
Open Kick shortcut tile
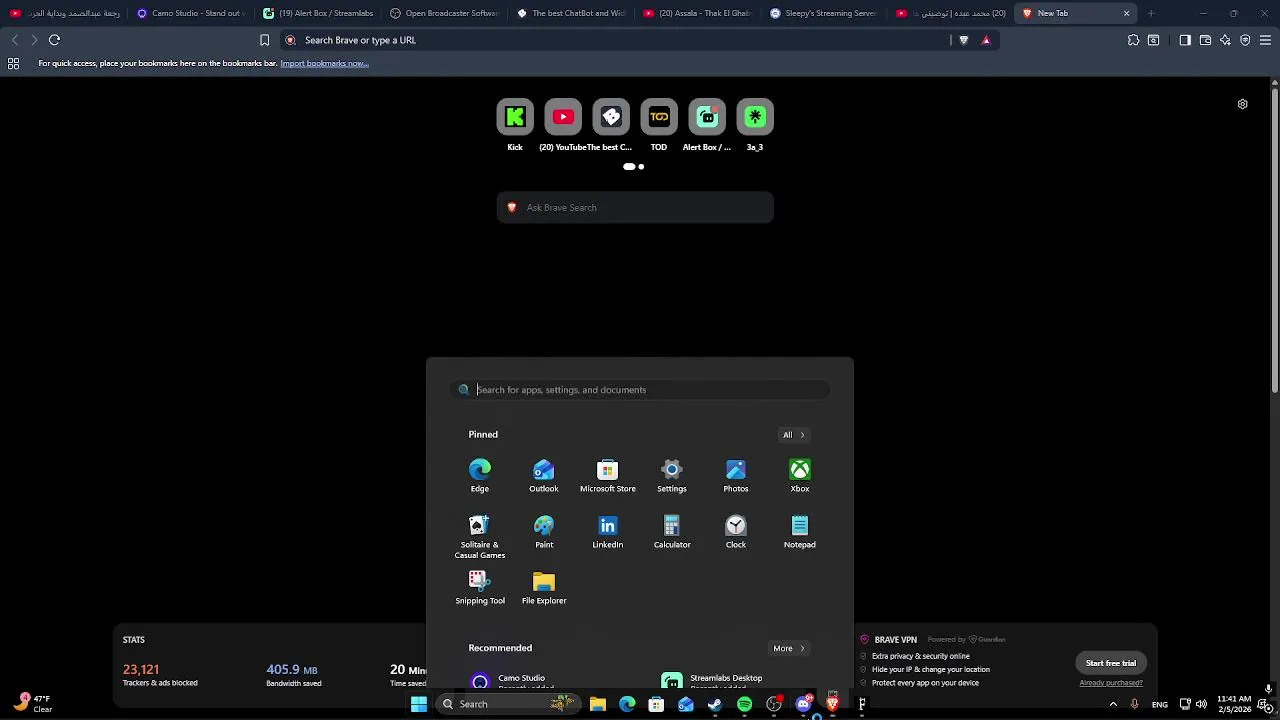pyautogui.click(x=515, y=117)
